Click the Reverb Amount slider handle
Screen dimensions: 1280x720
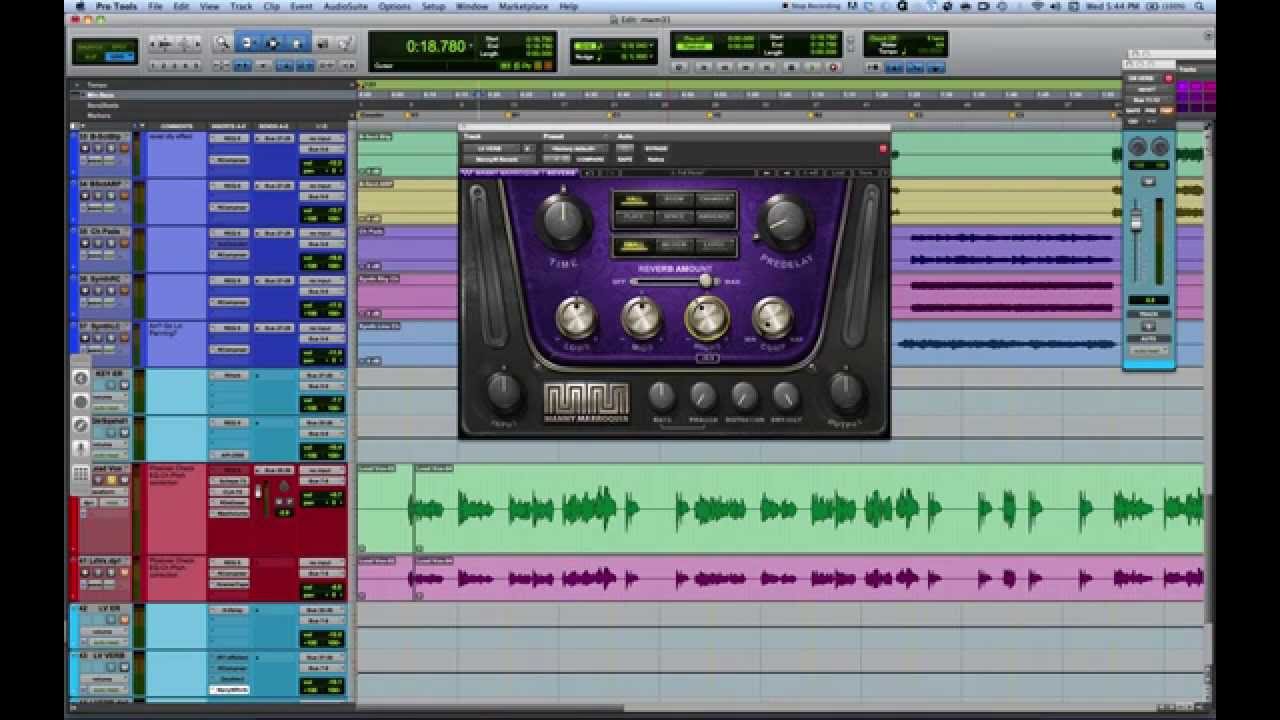[x=706, y=281]
